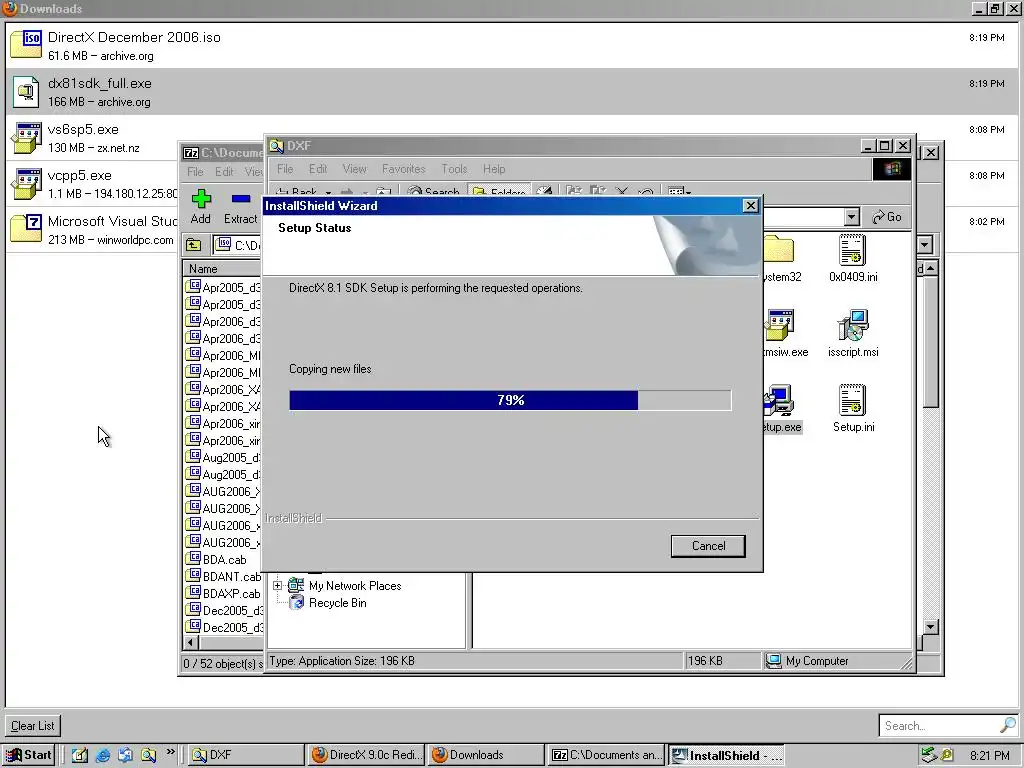Select the vs6sp5.exe installer icon

tap(26, 137)
